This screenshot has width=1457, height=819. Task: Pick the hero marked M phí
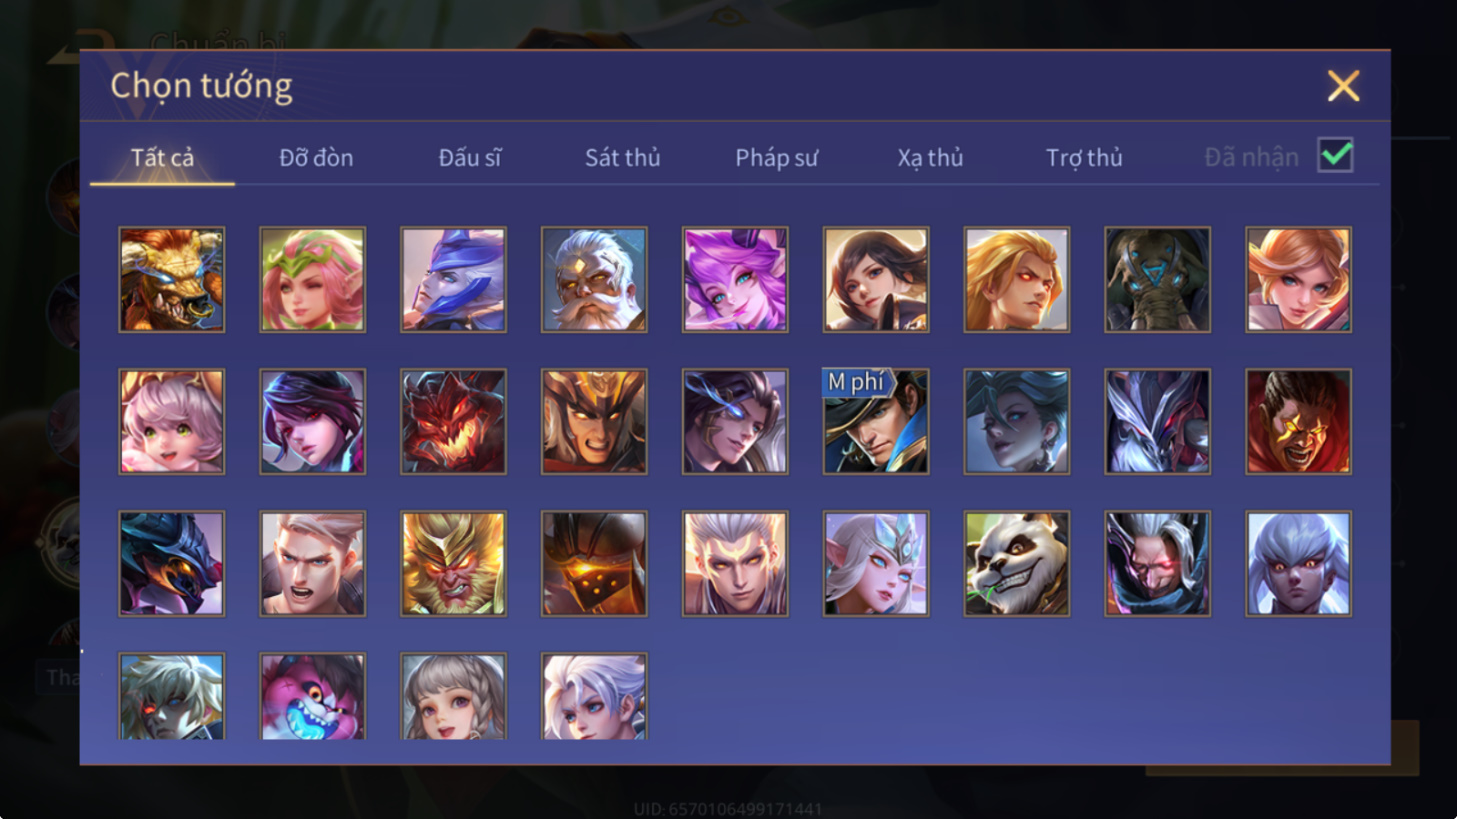pos(875,421)
